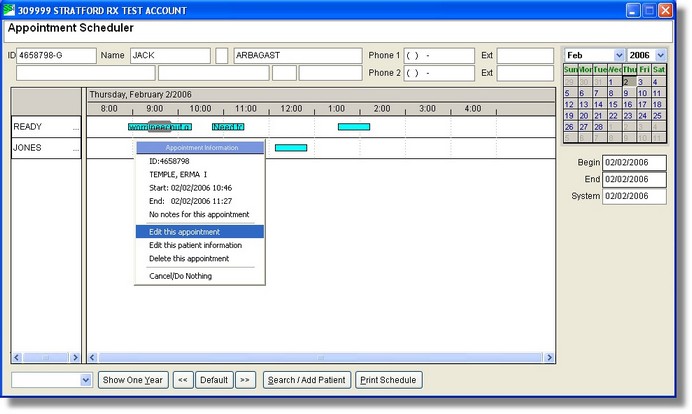Click the first name field with JACK
This screenshot has height=414, width=692.
pyautogui.click(x=170, y=56)
